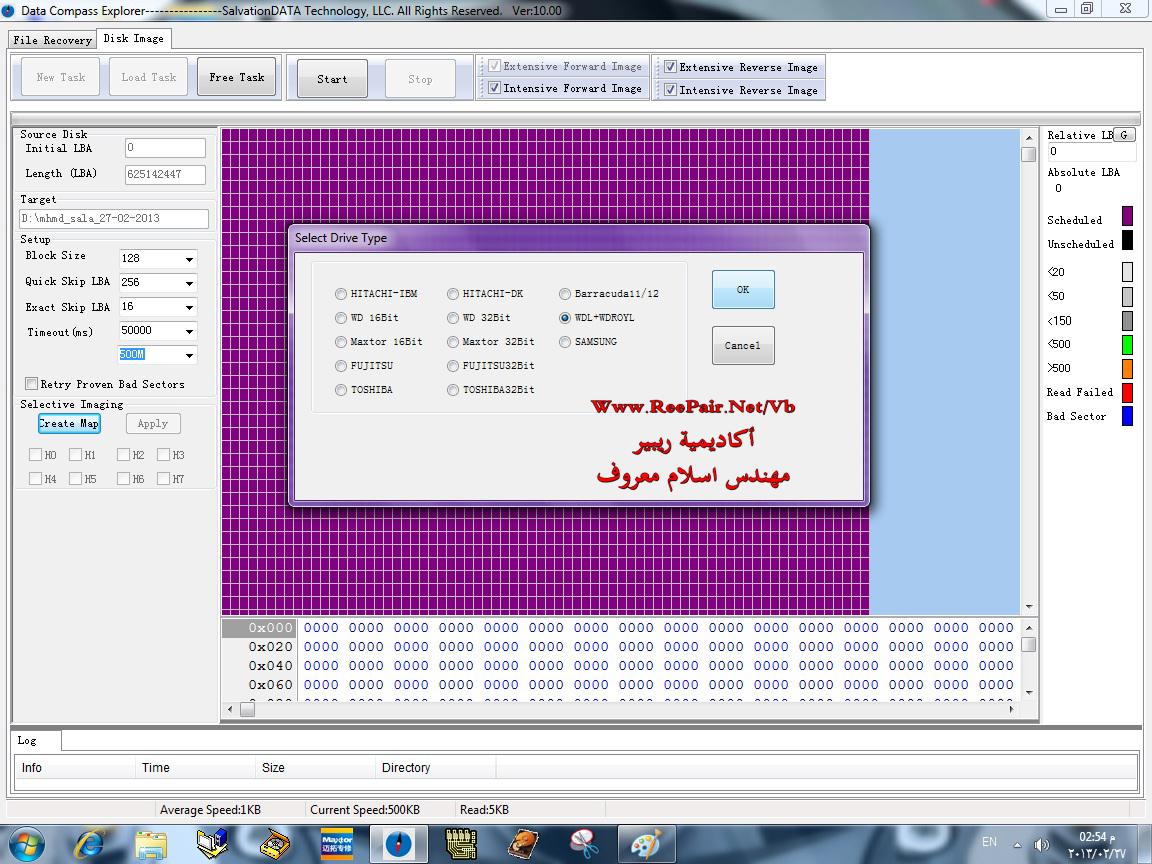Viewport: 1152px width, 864px height.
Task: Choose the WD 32Bit drive type
Action: pos(453,318)
